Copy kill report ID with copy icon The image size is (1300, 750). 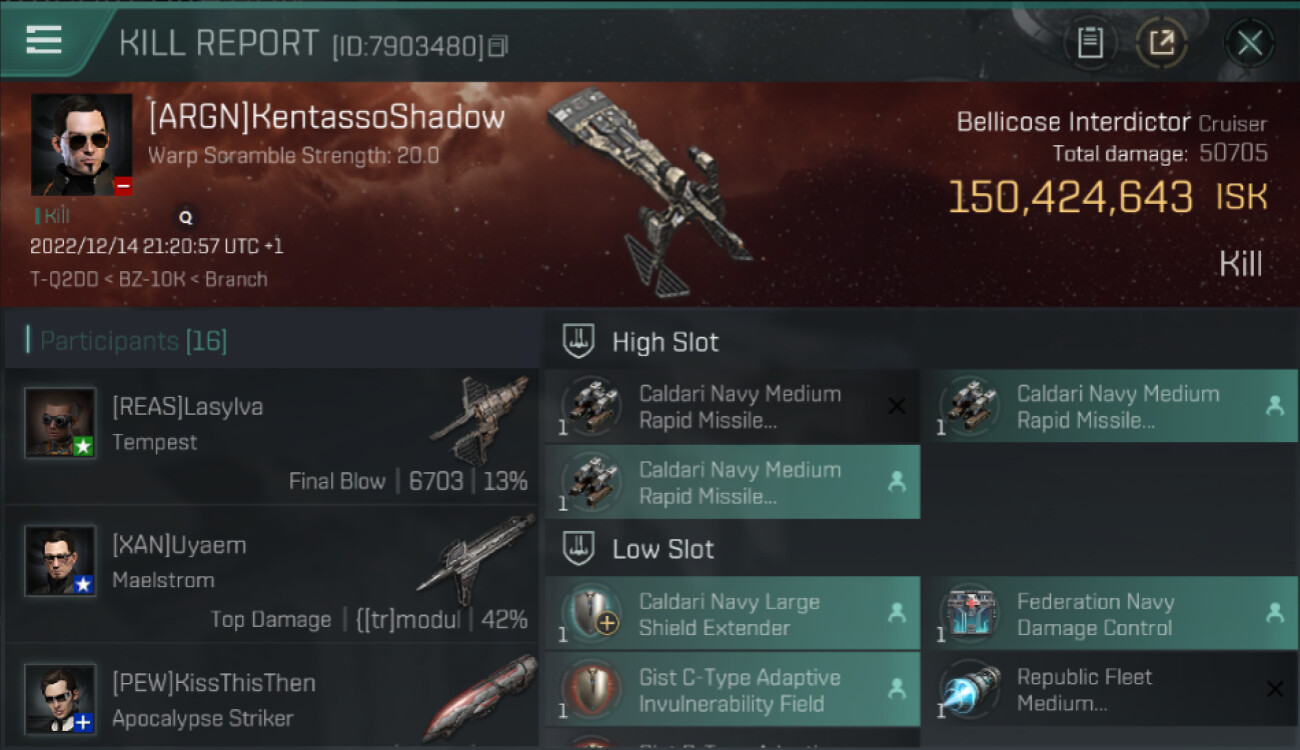click(x=498, y=46)
